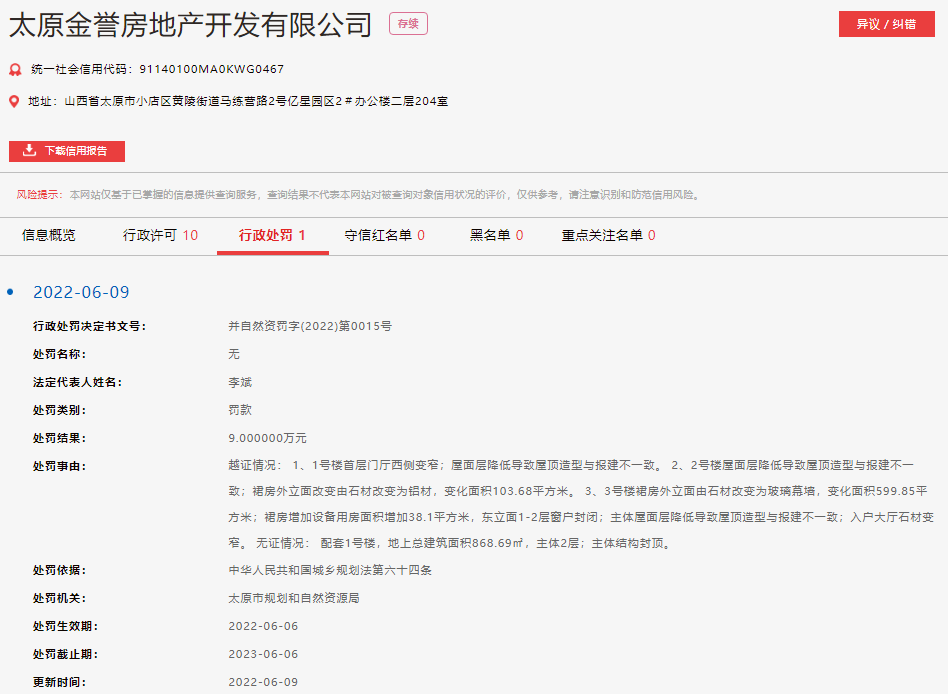The image size is (948, 694).
Task: Click legal basis 中华人民共和国城乡规划法第六十四条
Action: [x=330, y=570]
